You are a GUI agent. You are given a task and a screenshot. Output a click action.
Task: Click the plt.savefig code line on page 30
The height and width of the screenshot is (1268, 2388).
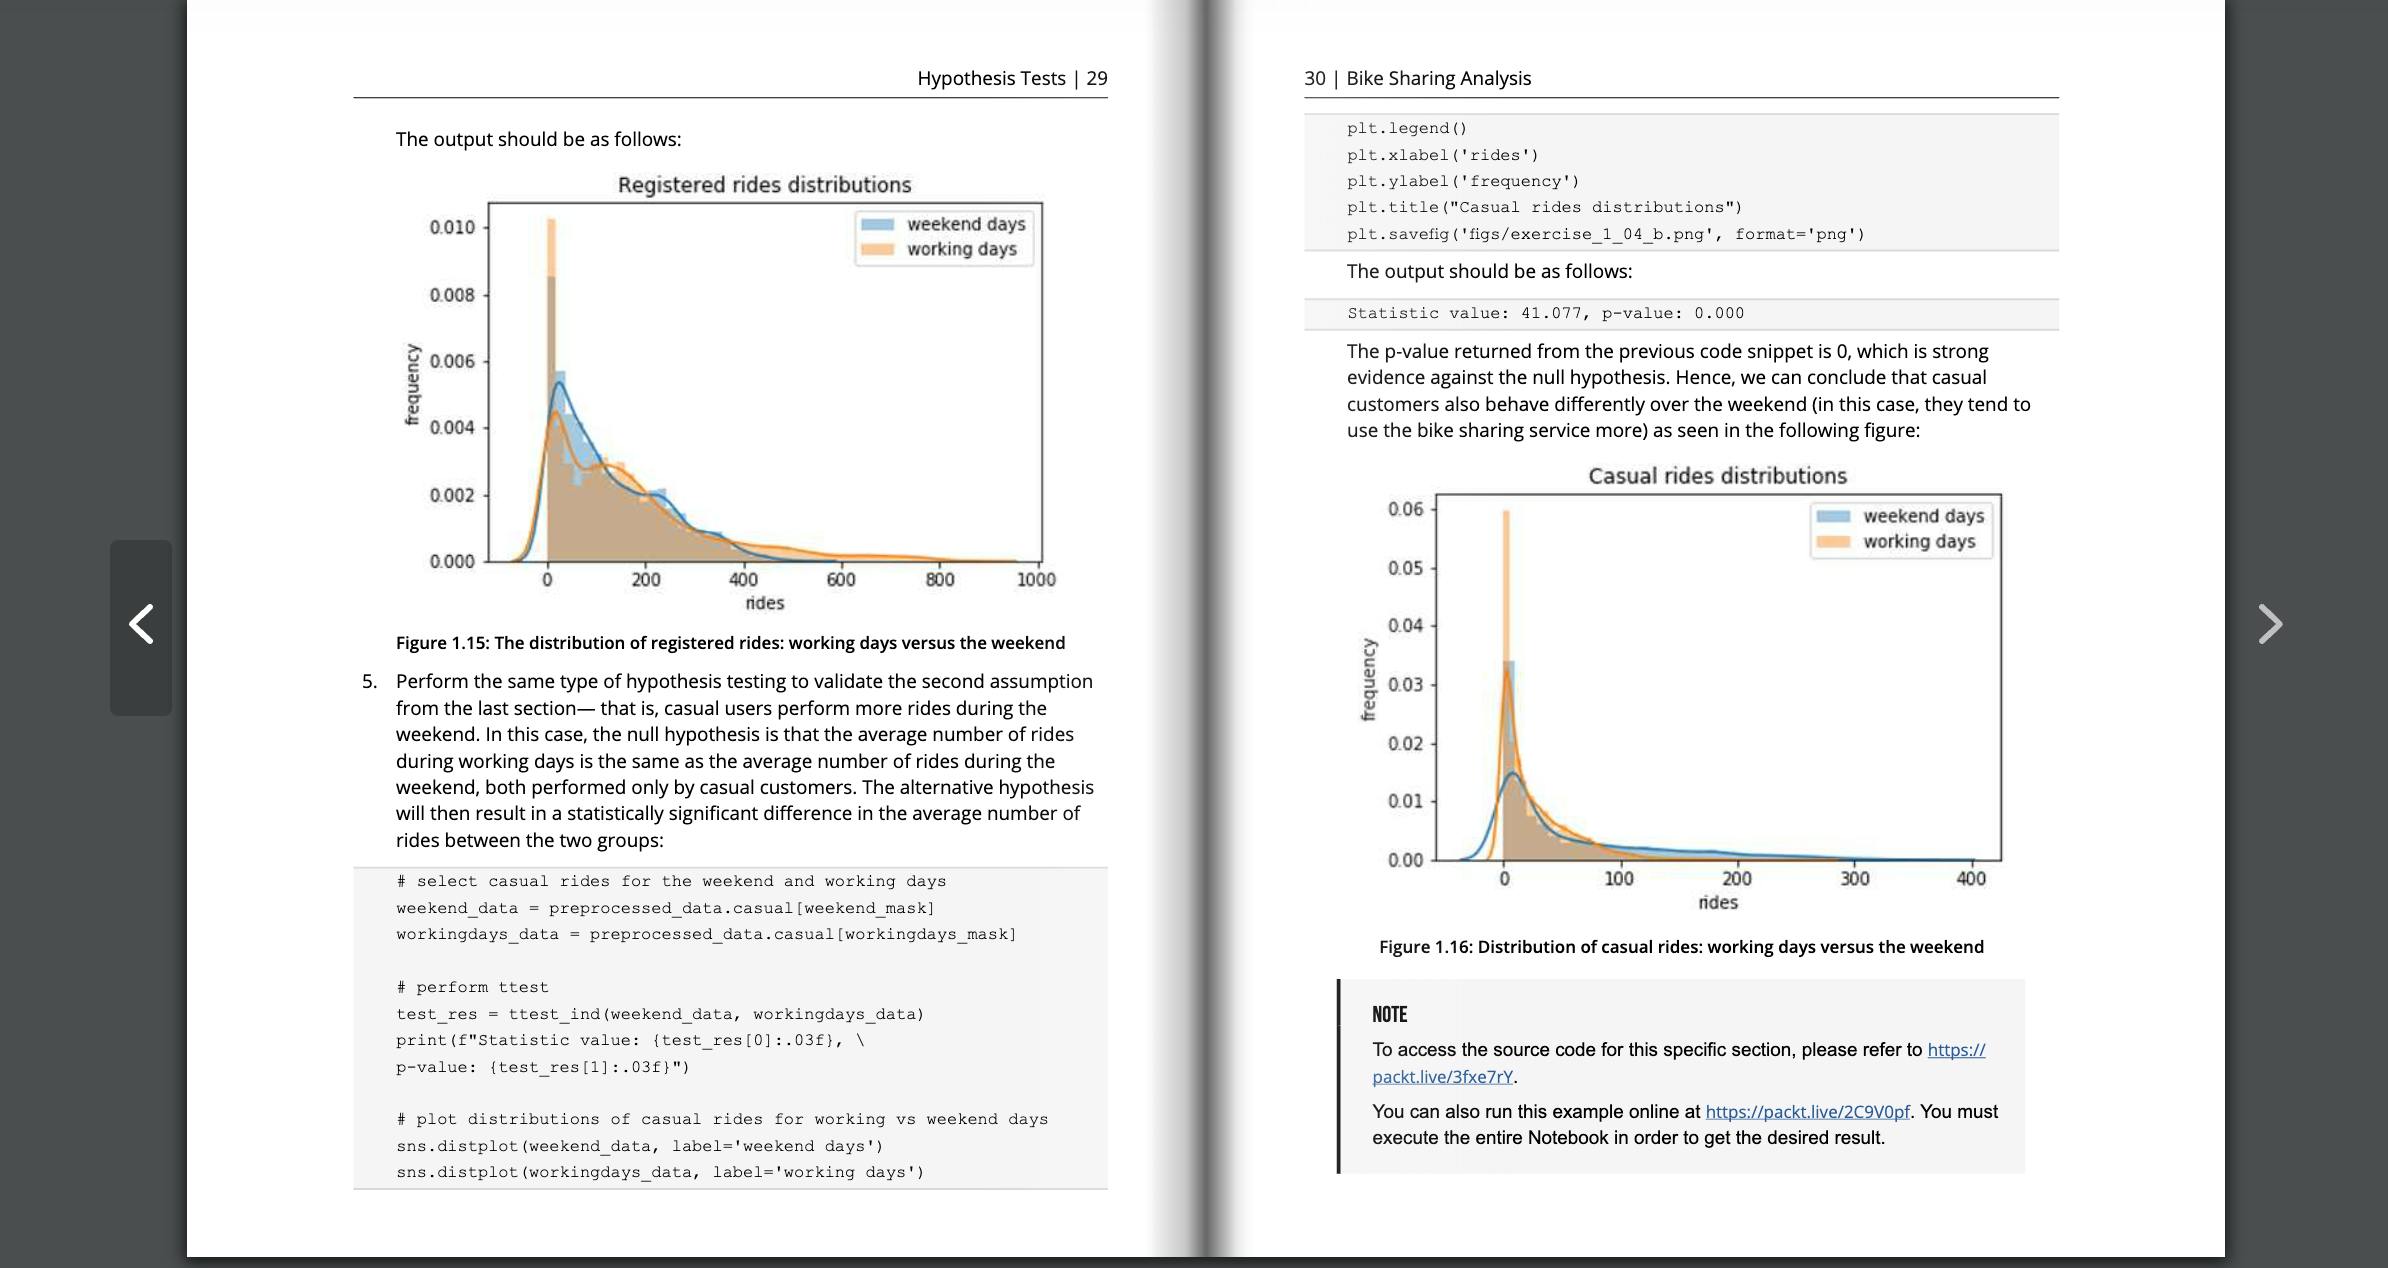point(1605,234)
